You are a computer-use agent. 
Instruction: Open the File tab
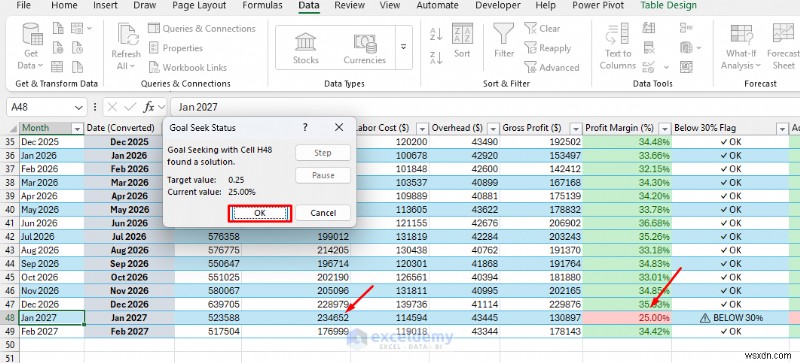tap(23, 6)
